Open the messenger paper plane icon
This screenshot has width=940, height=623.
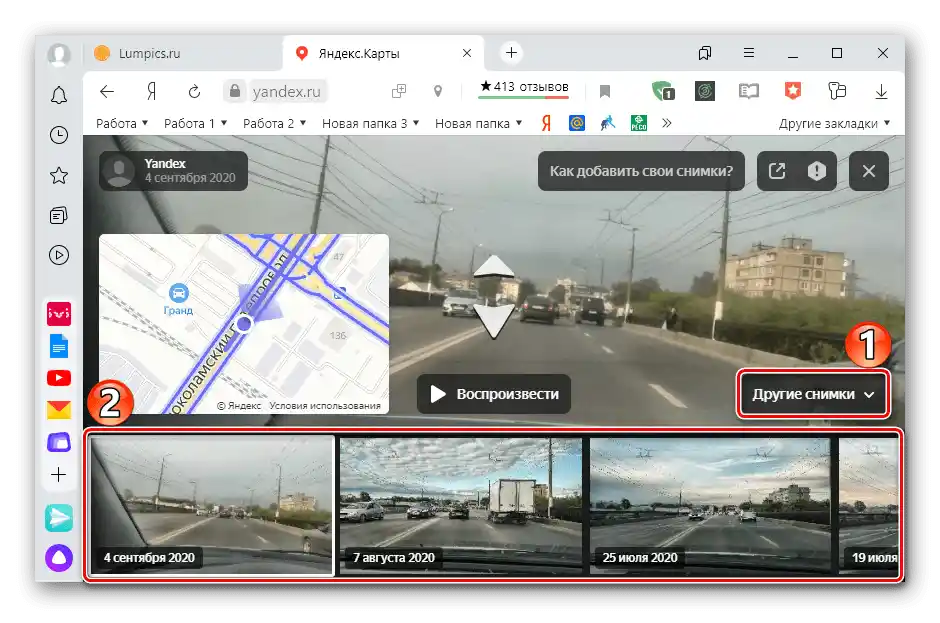(x=59, y=518)
